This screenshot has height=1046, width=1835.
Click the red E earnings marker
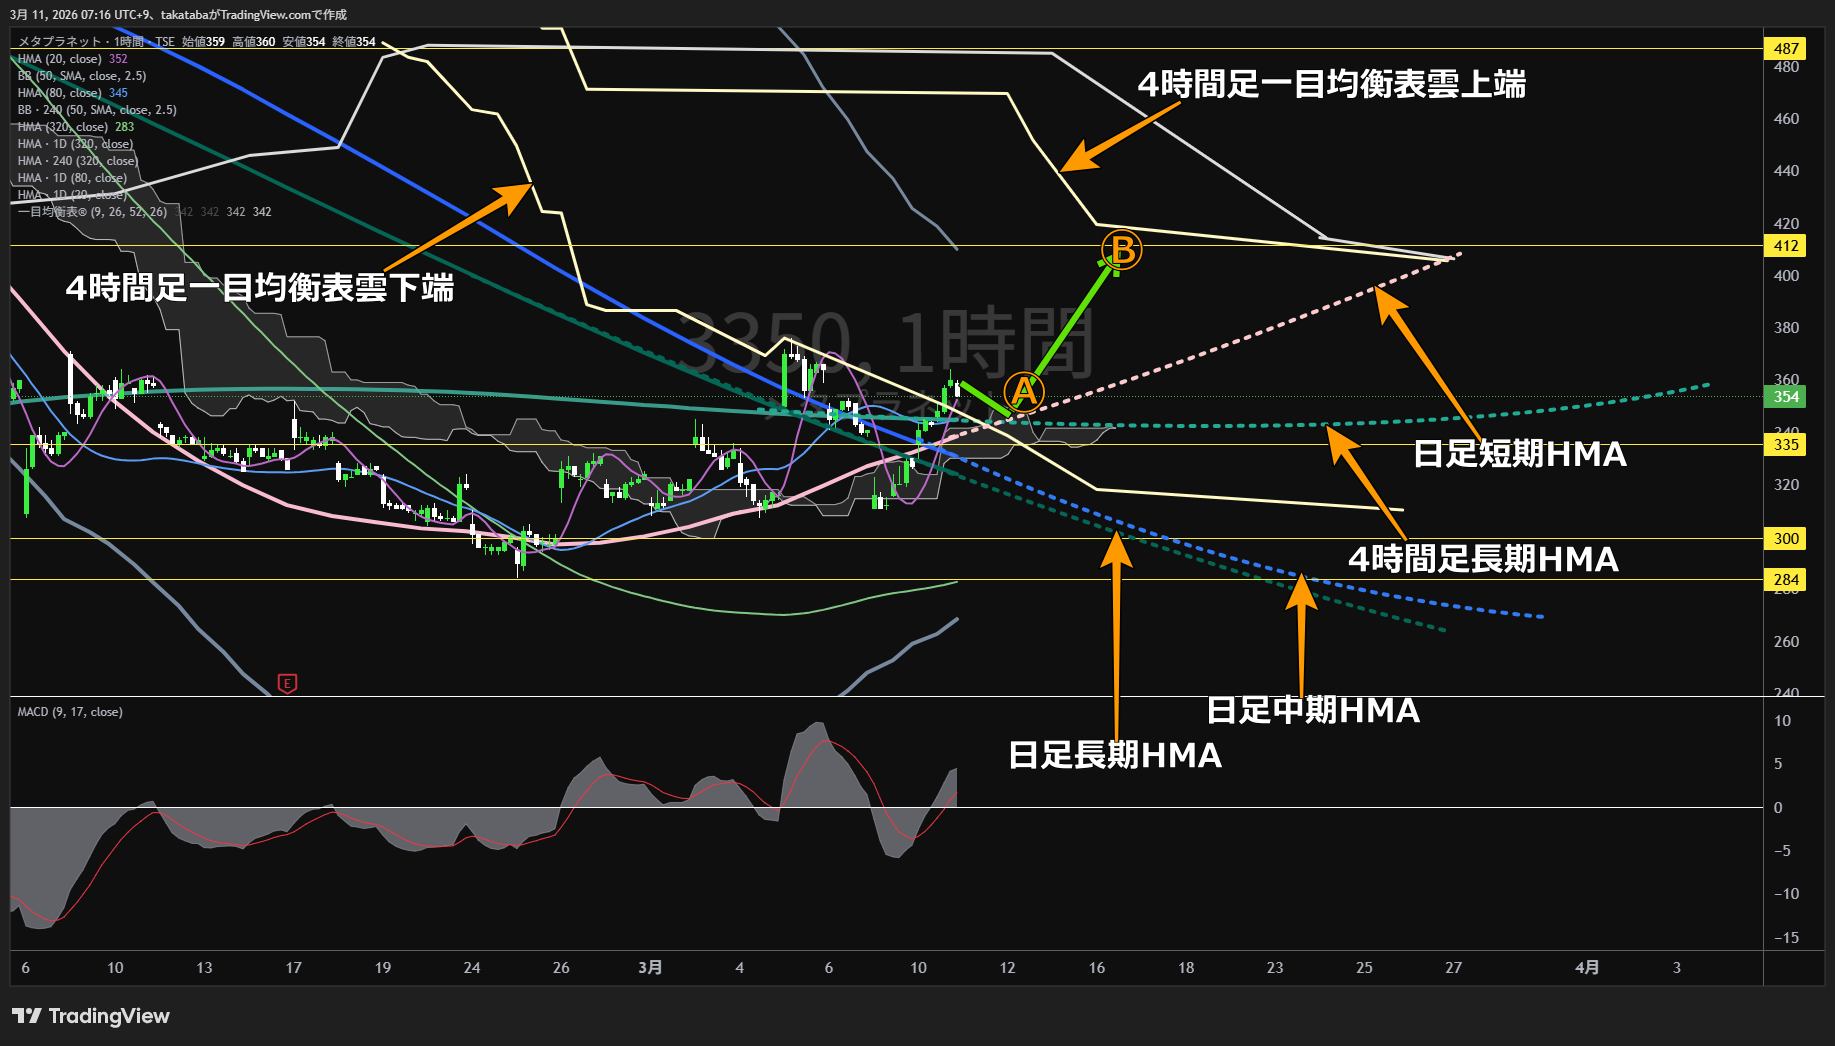point(287,684)
